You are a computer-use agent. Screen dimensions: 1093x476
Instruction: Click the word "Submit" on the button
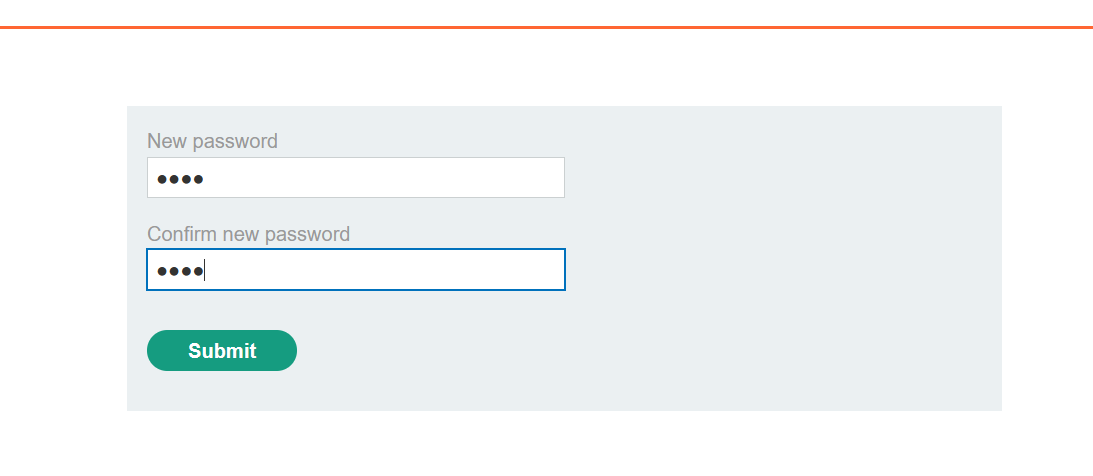222,351
